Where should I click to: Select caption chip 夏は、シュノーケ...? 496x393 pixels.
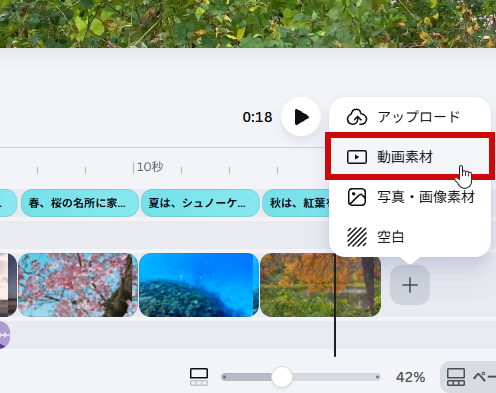pyautogui.click(x=200, y=203)
